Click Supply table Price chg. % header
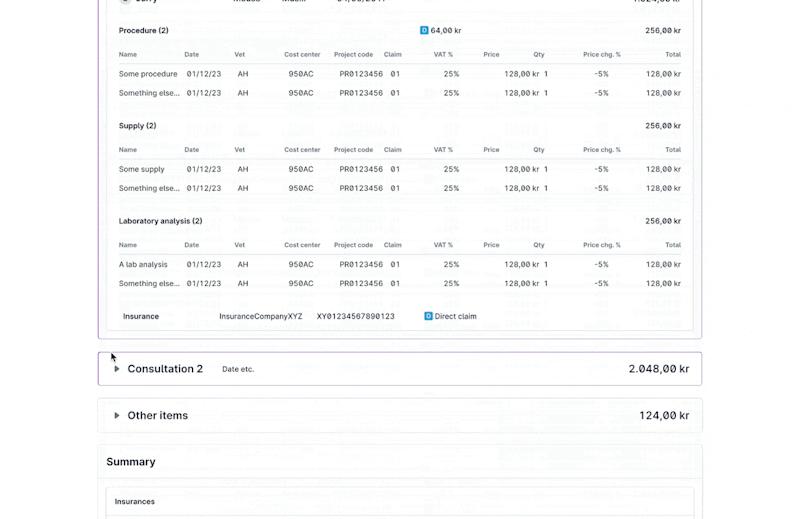Screen dimensions: 800x519 [x=602, y=150]
